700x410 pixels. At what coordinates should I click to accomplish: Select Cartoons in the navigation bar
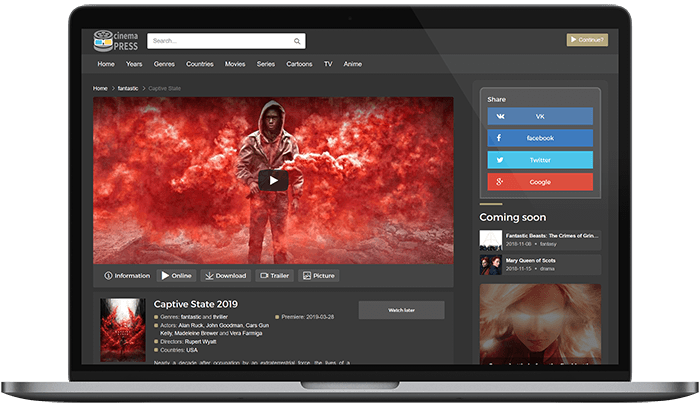[x=299, y=64]
